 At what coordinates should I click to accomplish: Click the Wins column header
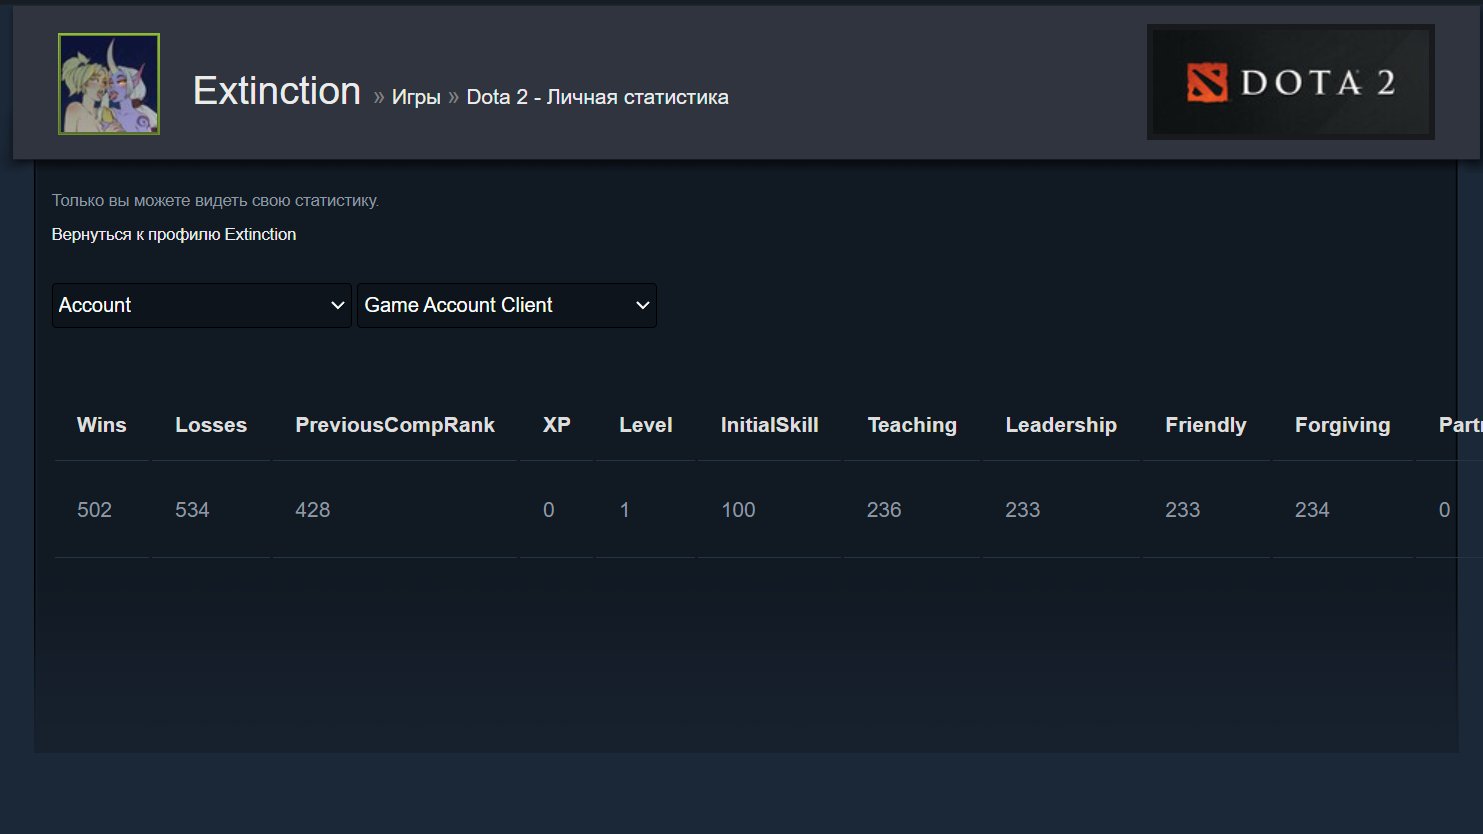click(102, 425)
